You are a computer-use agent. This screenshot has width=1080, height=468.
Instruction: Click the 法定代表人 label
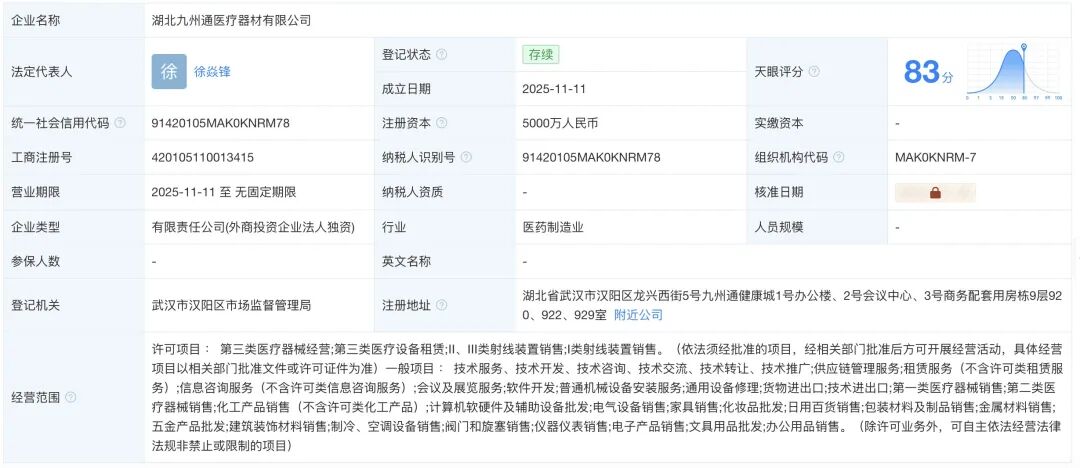pos(42,72)
